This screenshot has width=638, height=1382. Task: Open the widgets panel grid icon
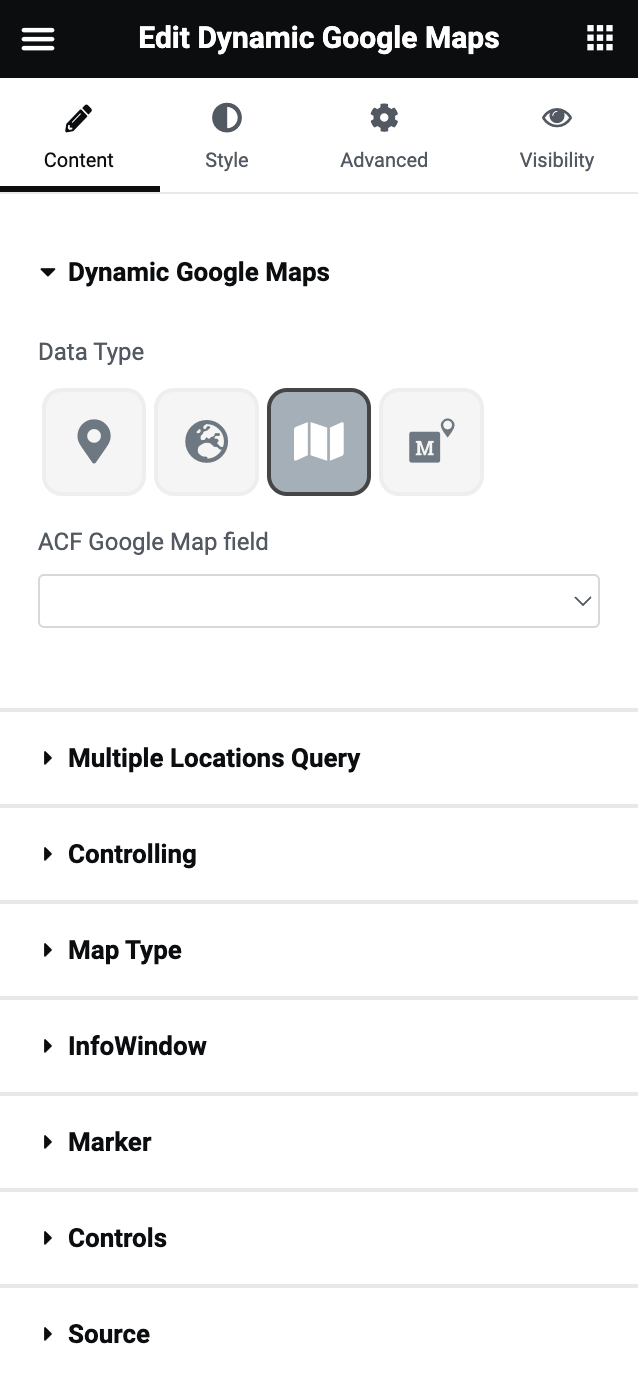(x=599, y=38)
